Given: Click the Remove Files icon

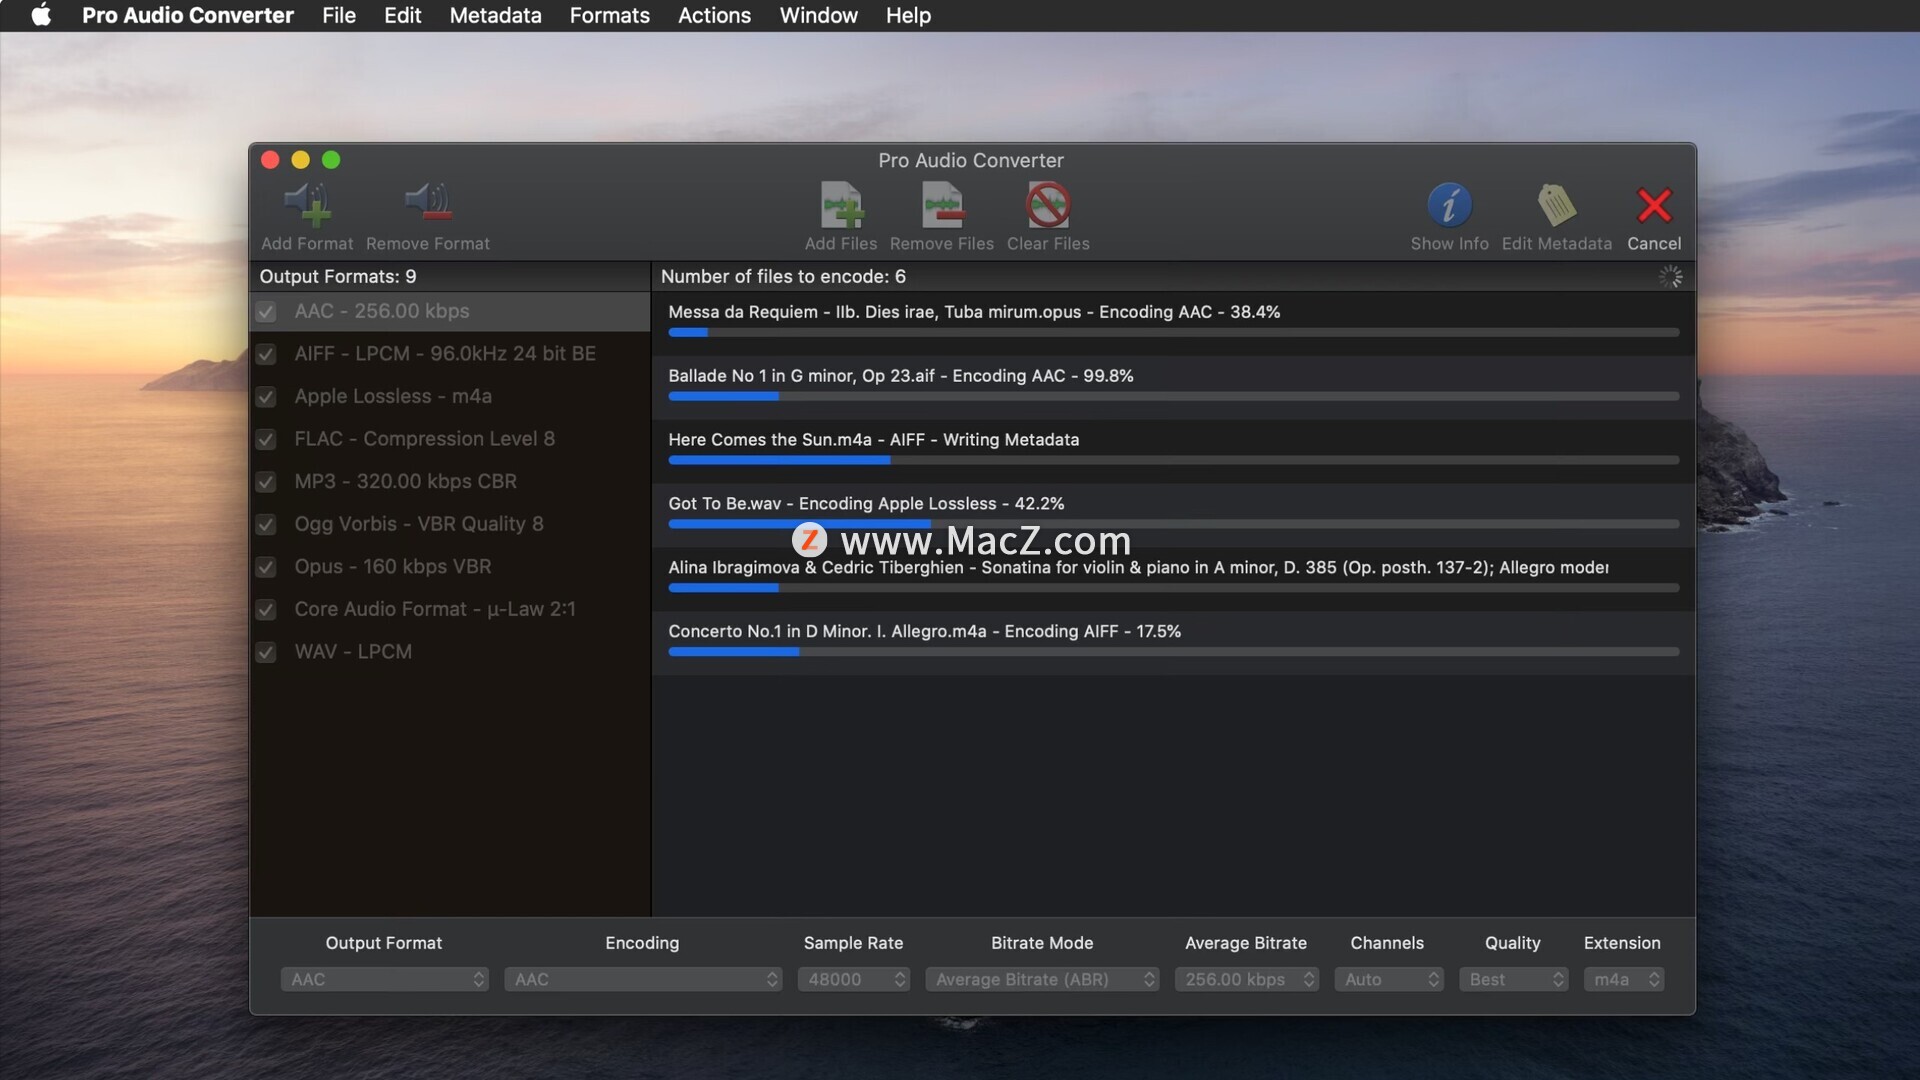Looking at the screenshot, I should pos(942,205).
